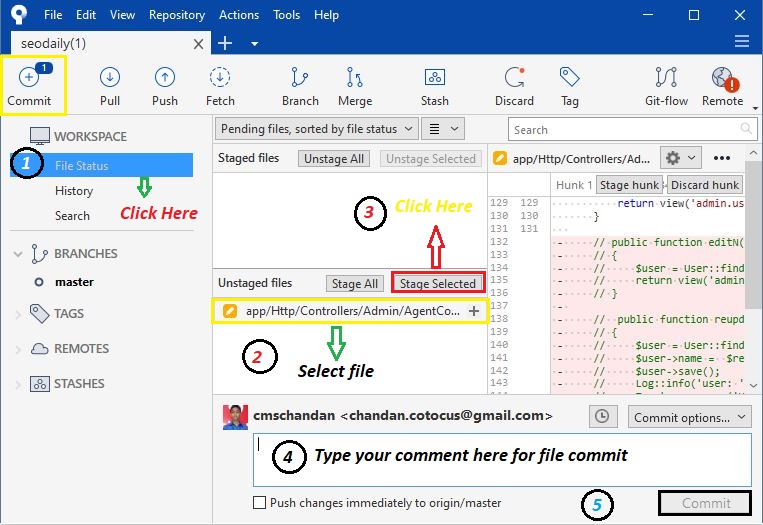
Task: Open the pending files sort dropdown
Action: tap(318, 129)
